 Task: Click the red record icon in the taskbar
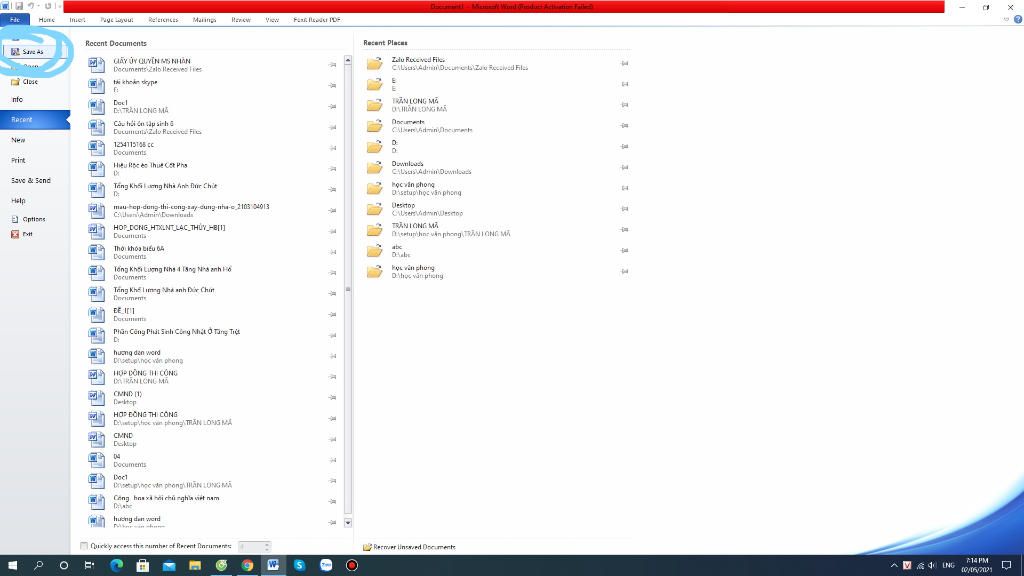coord(352,566)
